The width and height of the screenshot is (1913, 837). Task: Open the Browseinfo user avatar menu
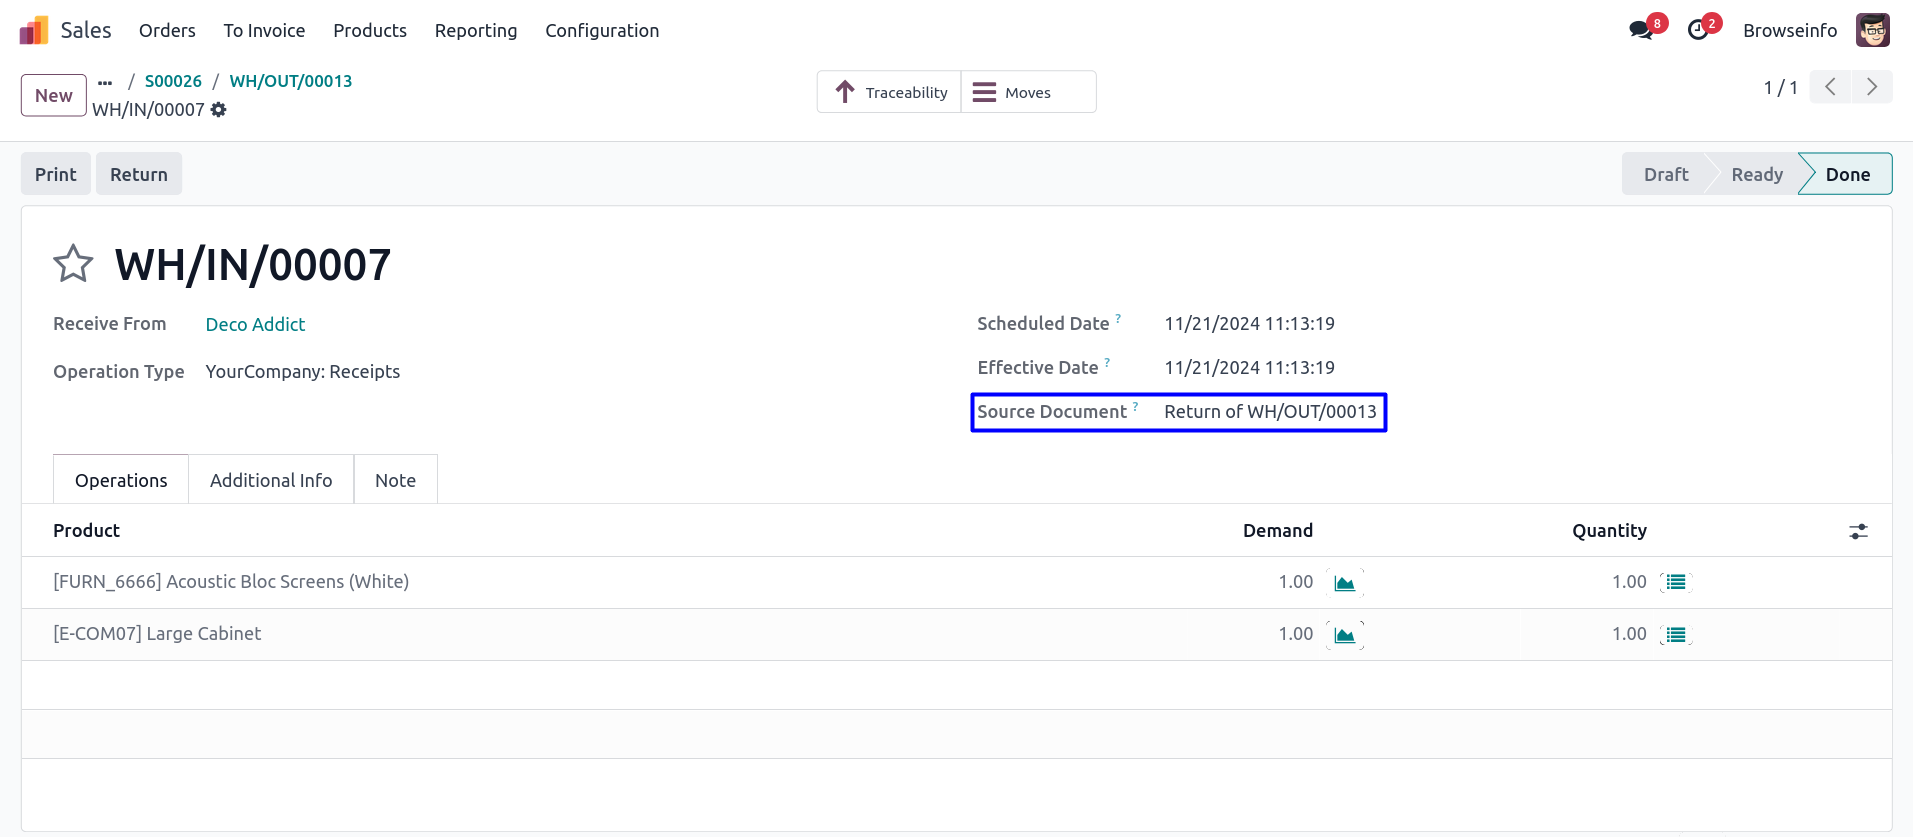[x=1872, y=30]
